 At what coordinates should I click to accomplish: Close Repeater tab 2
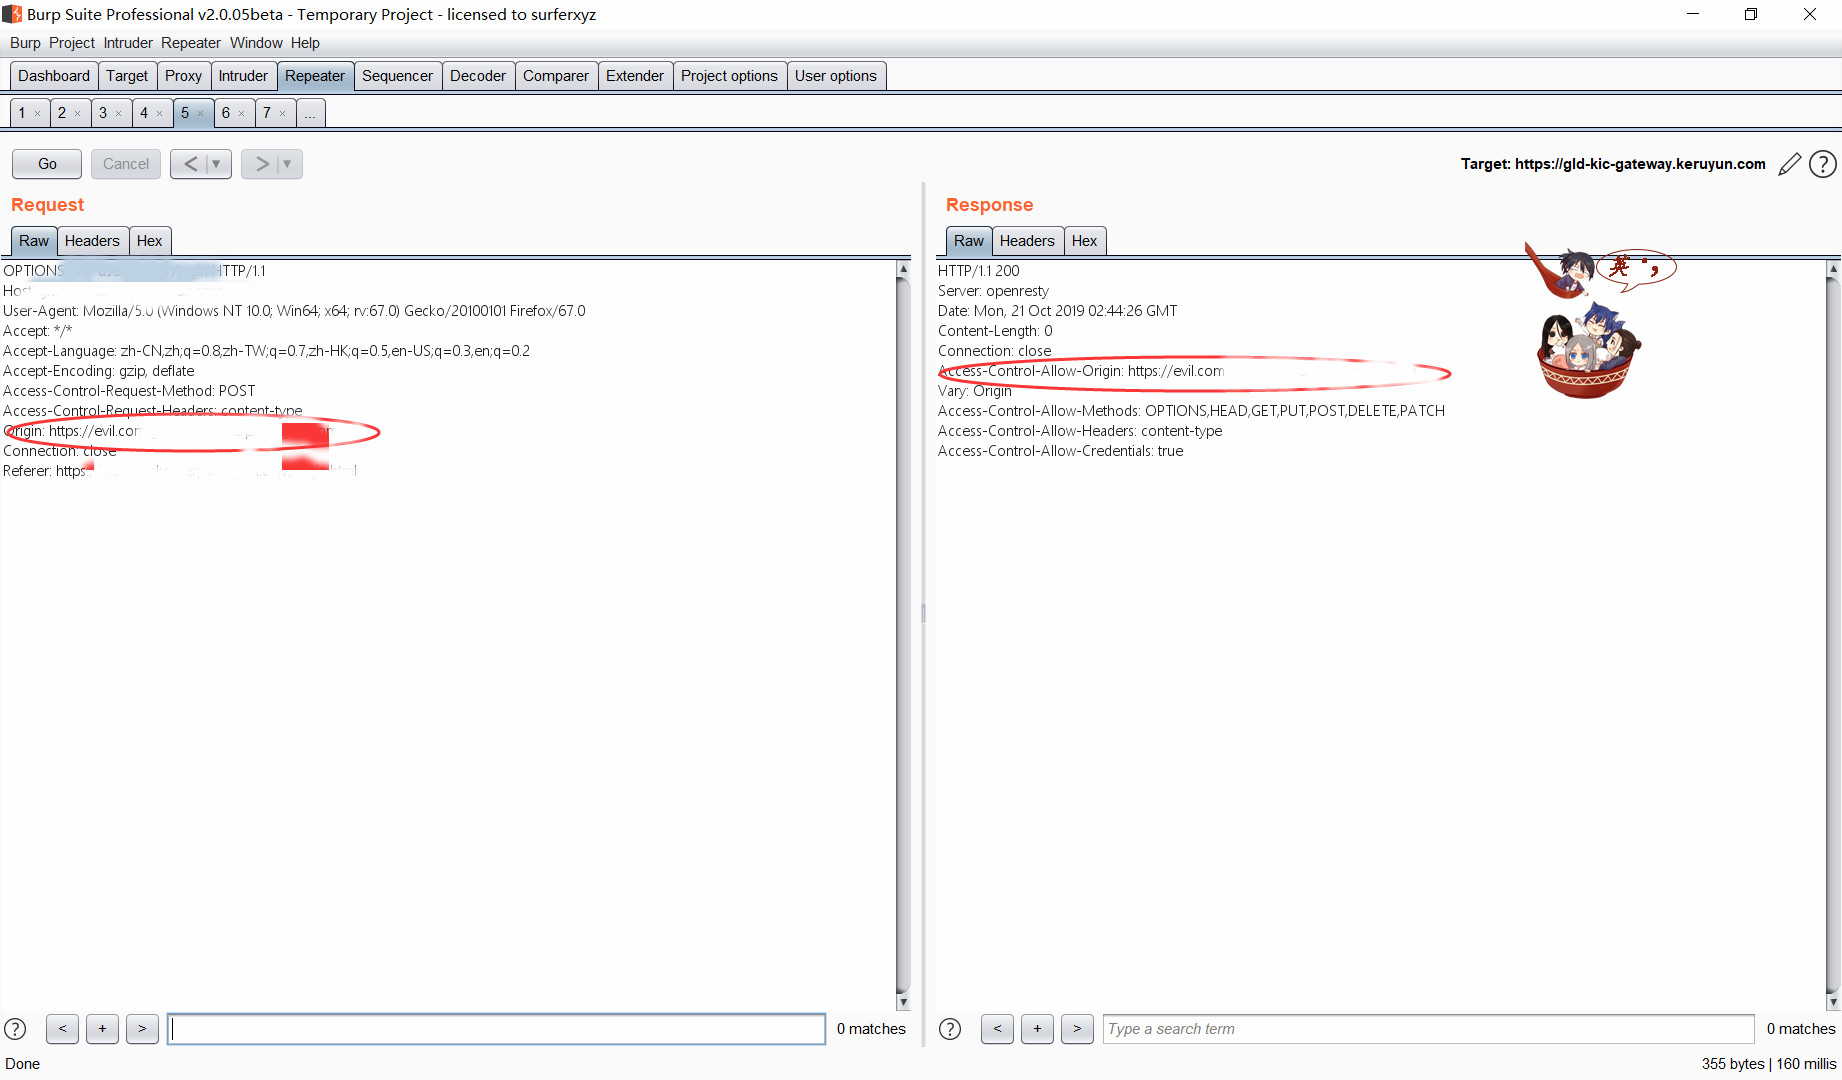pos(78,114)
